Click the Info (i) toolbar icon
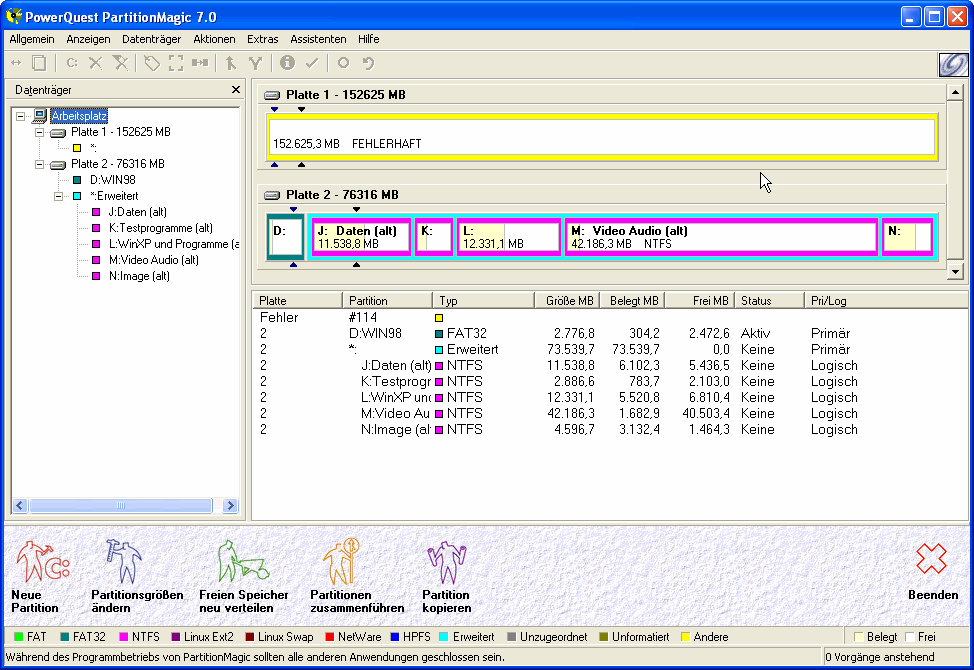Viewport: 974px width, 670px height. [x=287, y=63]
